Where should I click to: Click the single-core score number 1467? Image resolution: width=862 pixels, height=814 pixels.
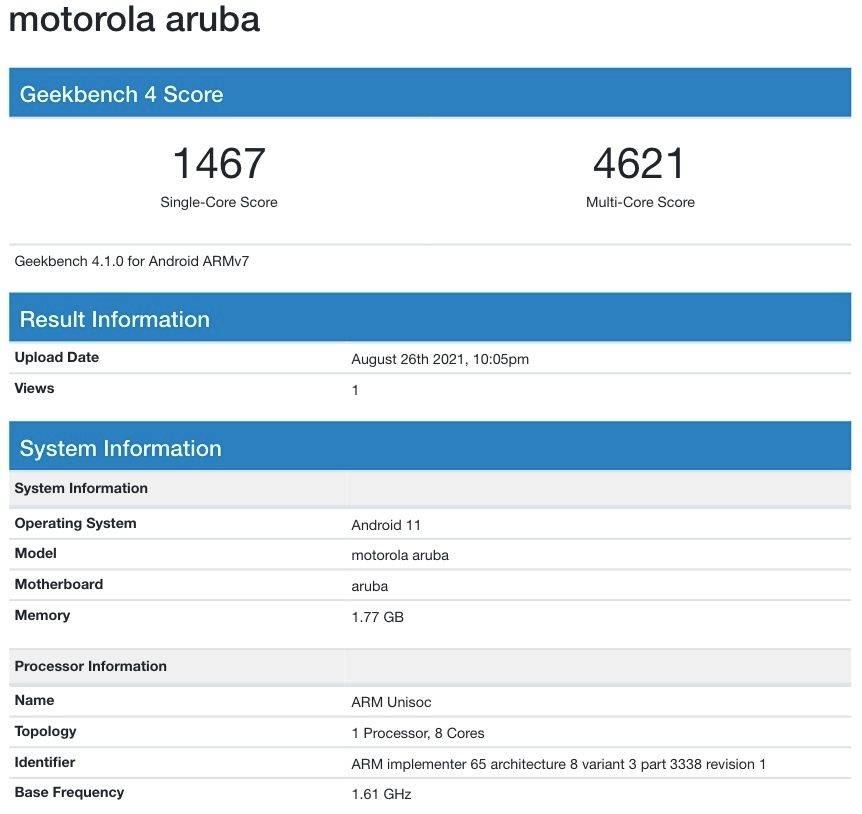219,164
